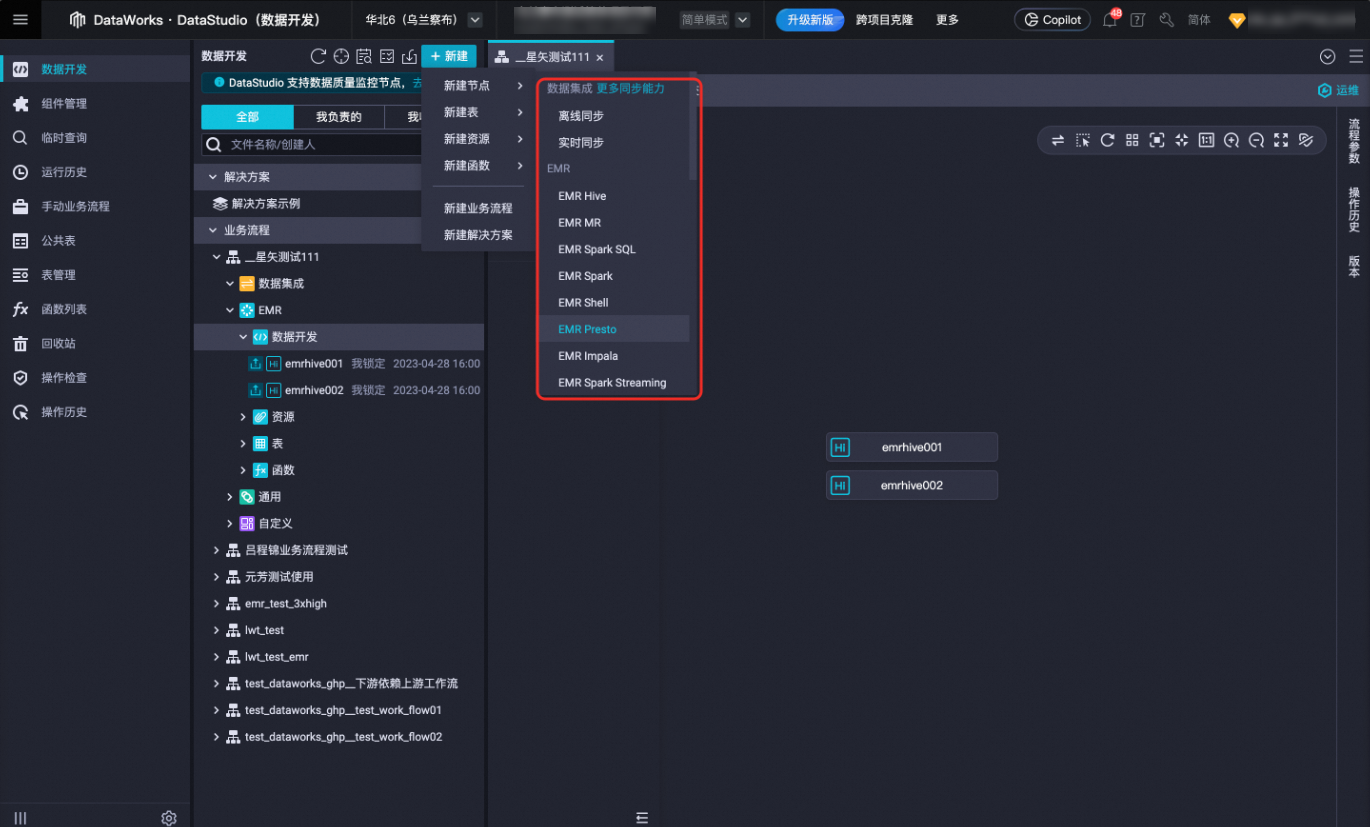Click the circled down-arrow icon at top right
This screenshot has width=1370, height=827.
pos(1327,56)
